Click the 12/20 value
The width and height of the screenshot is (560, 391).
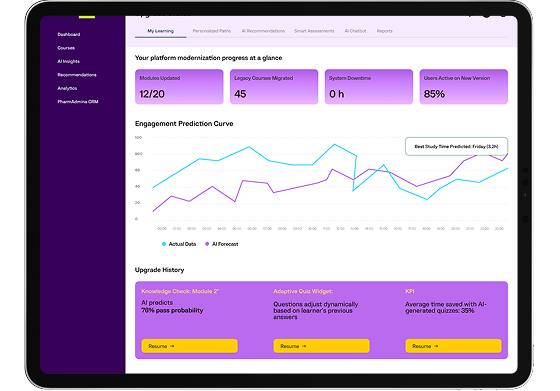[x=152, y=94]
